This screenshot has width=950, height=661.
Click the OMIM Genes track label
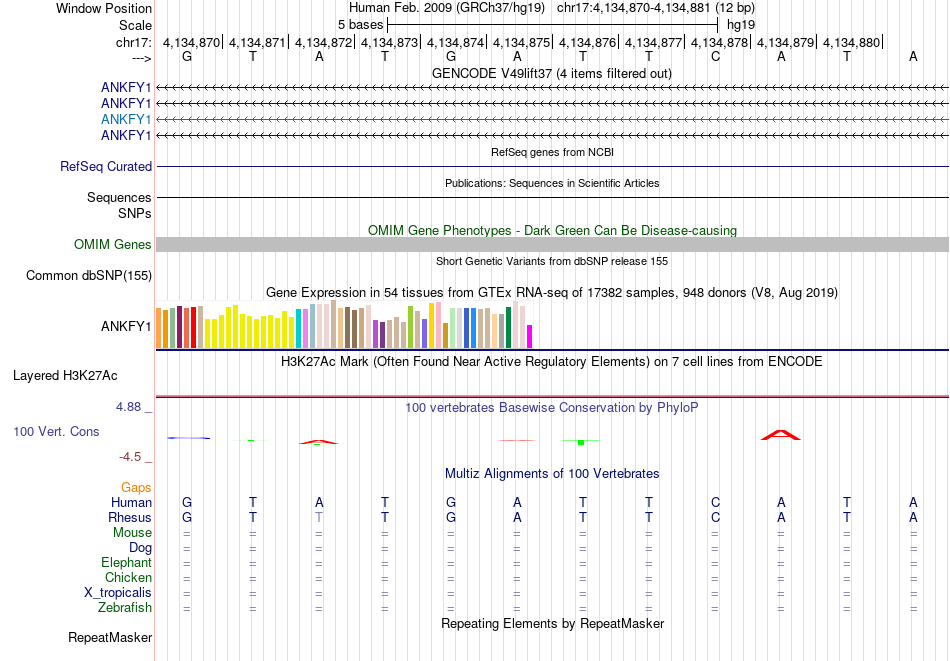pyautogui.click(x=113, y=244)
